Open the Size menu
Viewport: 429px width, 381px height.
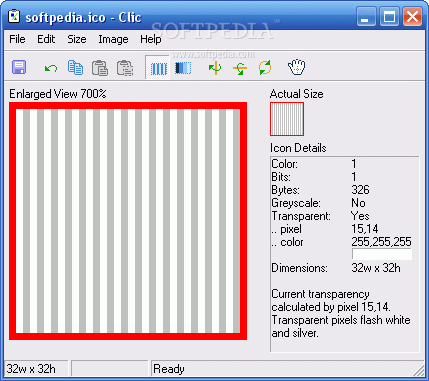click(77, 39)
